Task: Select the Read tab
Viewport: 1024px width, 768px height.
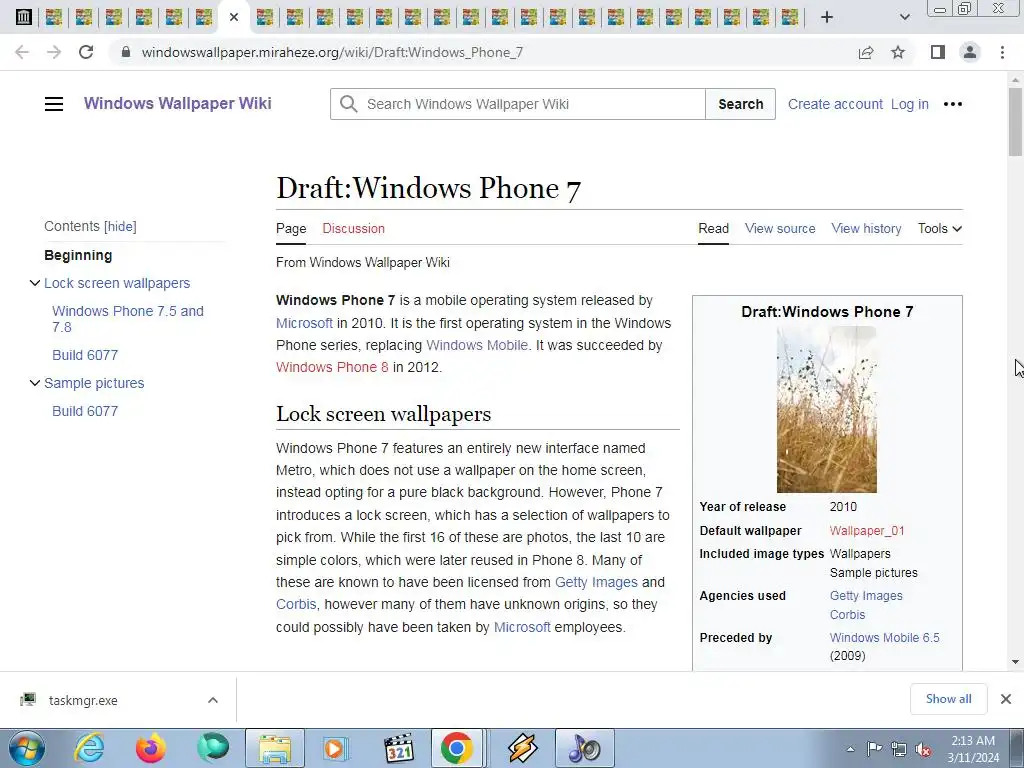Action: (x=713, y=229)
